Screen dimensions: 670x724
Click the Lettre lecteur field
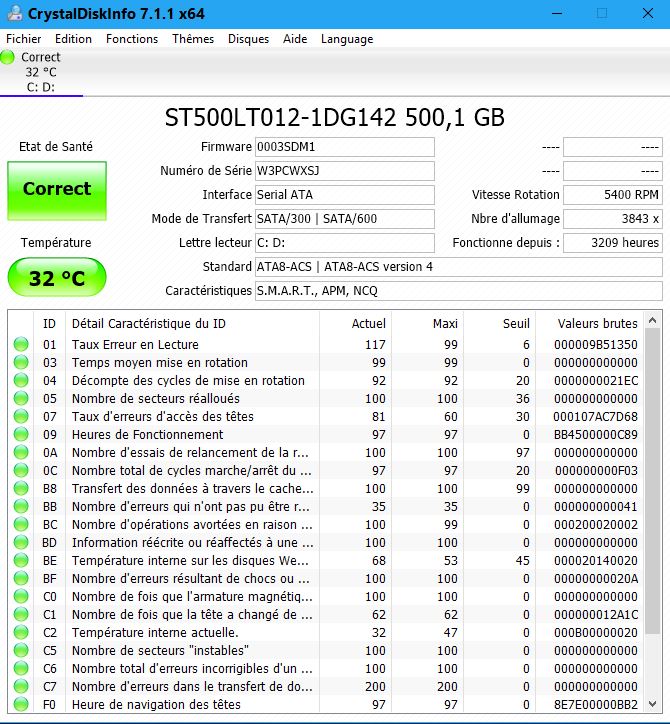coord(344,243)
